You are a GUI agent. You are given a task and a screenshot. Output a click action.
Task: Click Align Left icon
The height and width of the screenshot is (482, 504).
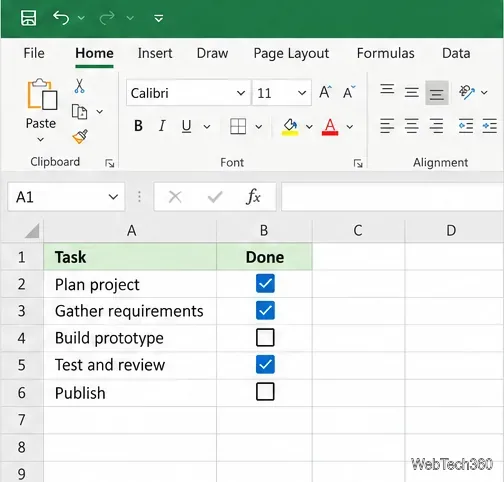[387, 126]
